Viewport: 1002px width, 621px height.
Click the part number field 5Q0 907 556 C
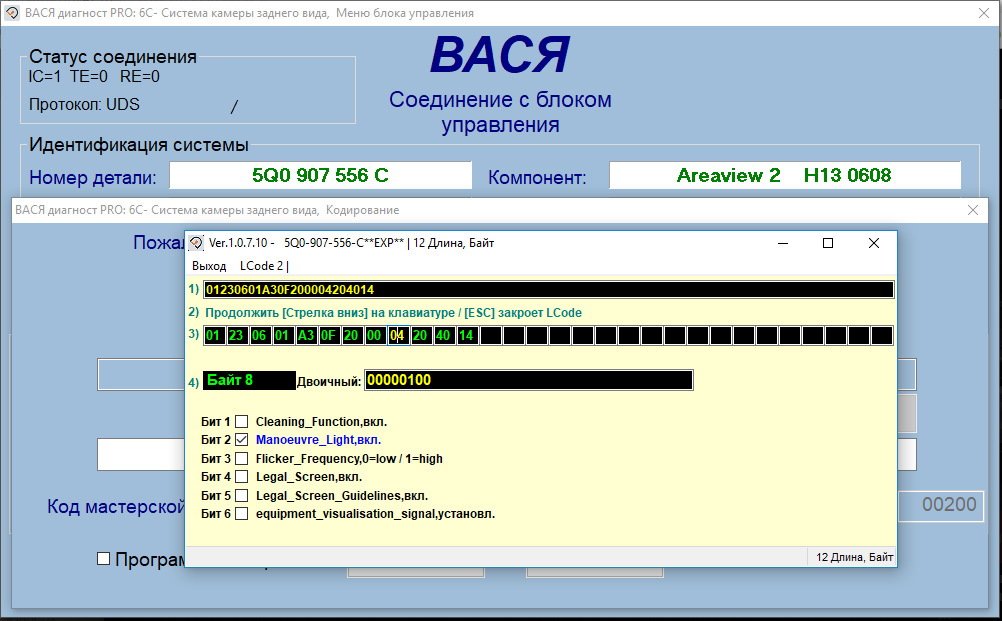pos(320,175)
